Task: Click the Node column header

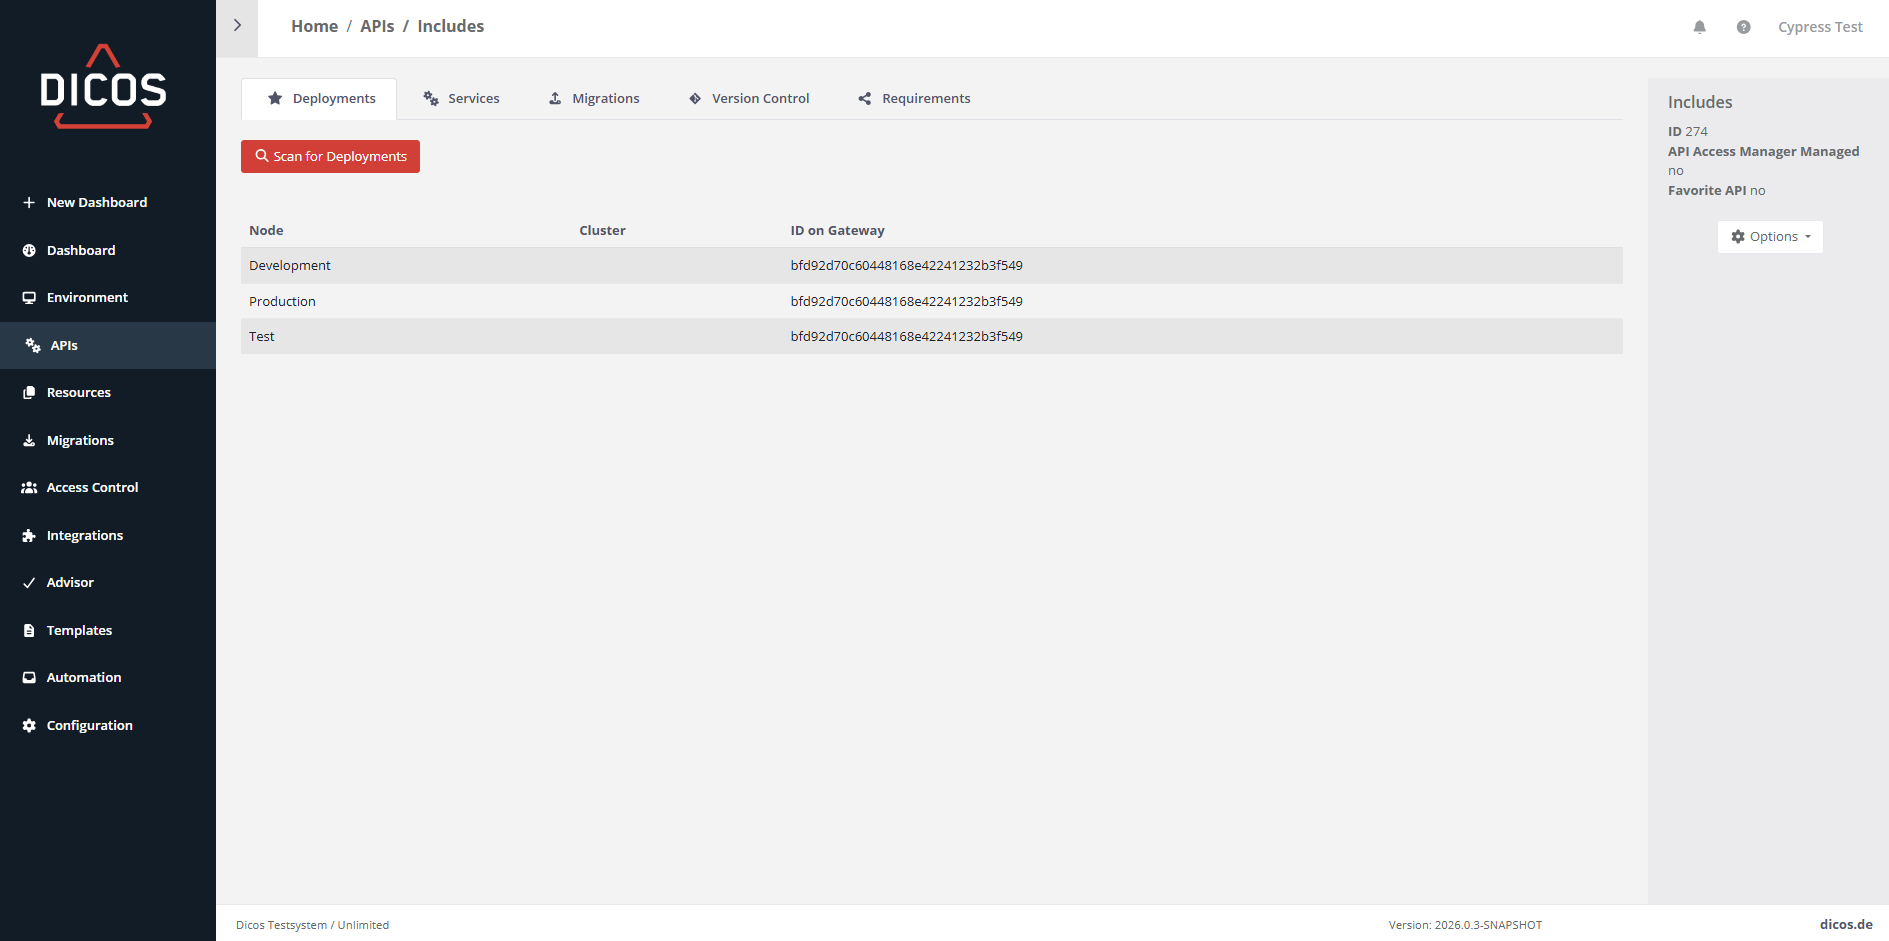Action: (266, 230)
